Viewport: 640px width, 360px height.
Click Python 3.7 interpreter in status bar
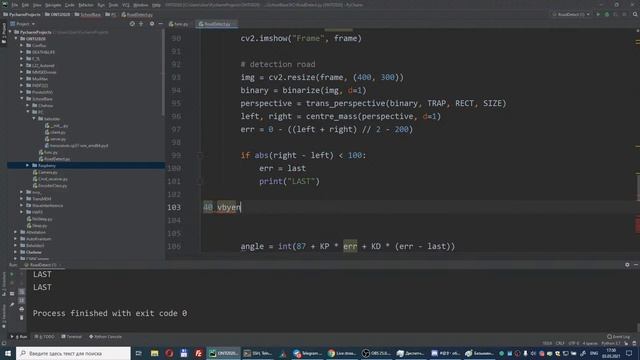point(611,344)
